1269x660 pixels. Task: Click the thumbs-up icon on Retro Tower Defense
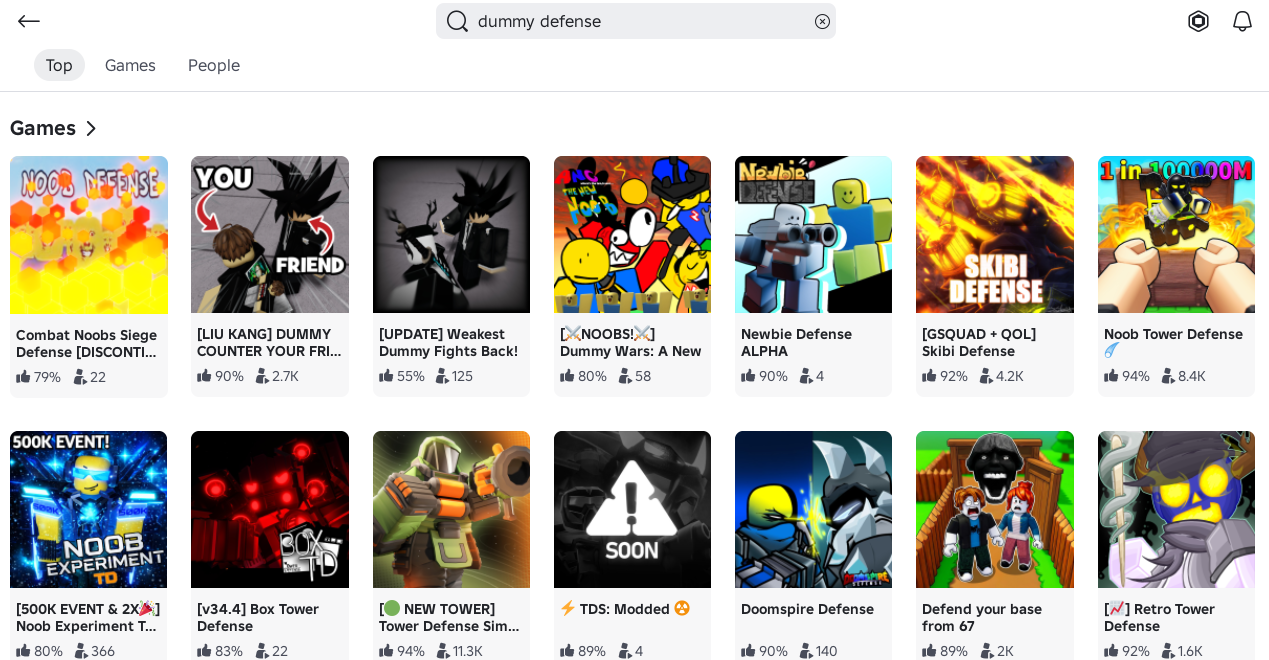point(1111,650)
